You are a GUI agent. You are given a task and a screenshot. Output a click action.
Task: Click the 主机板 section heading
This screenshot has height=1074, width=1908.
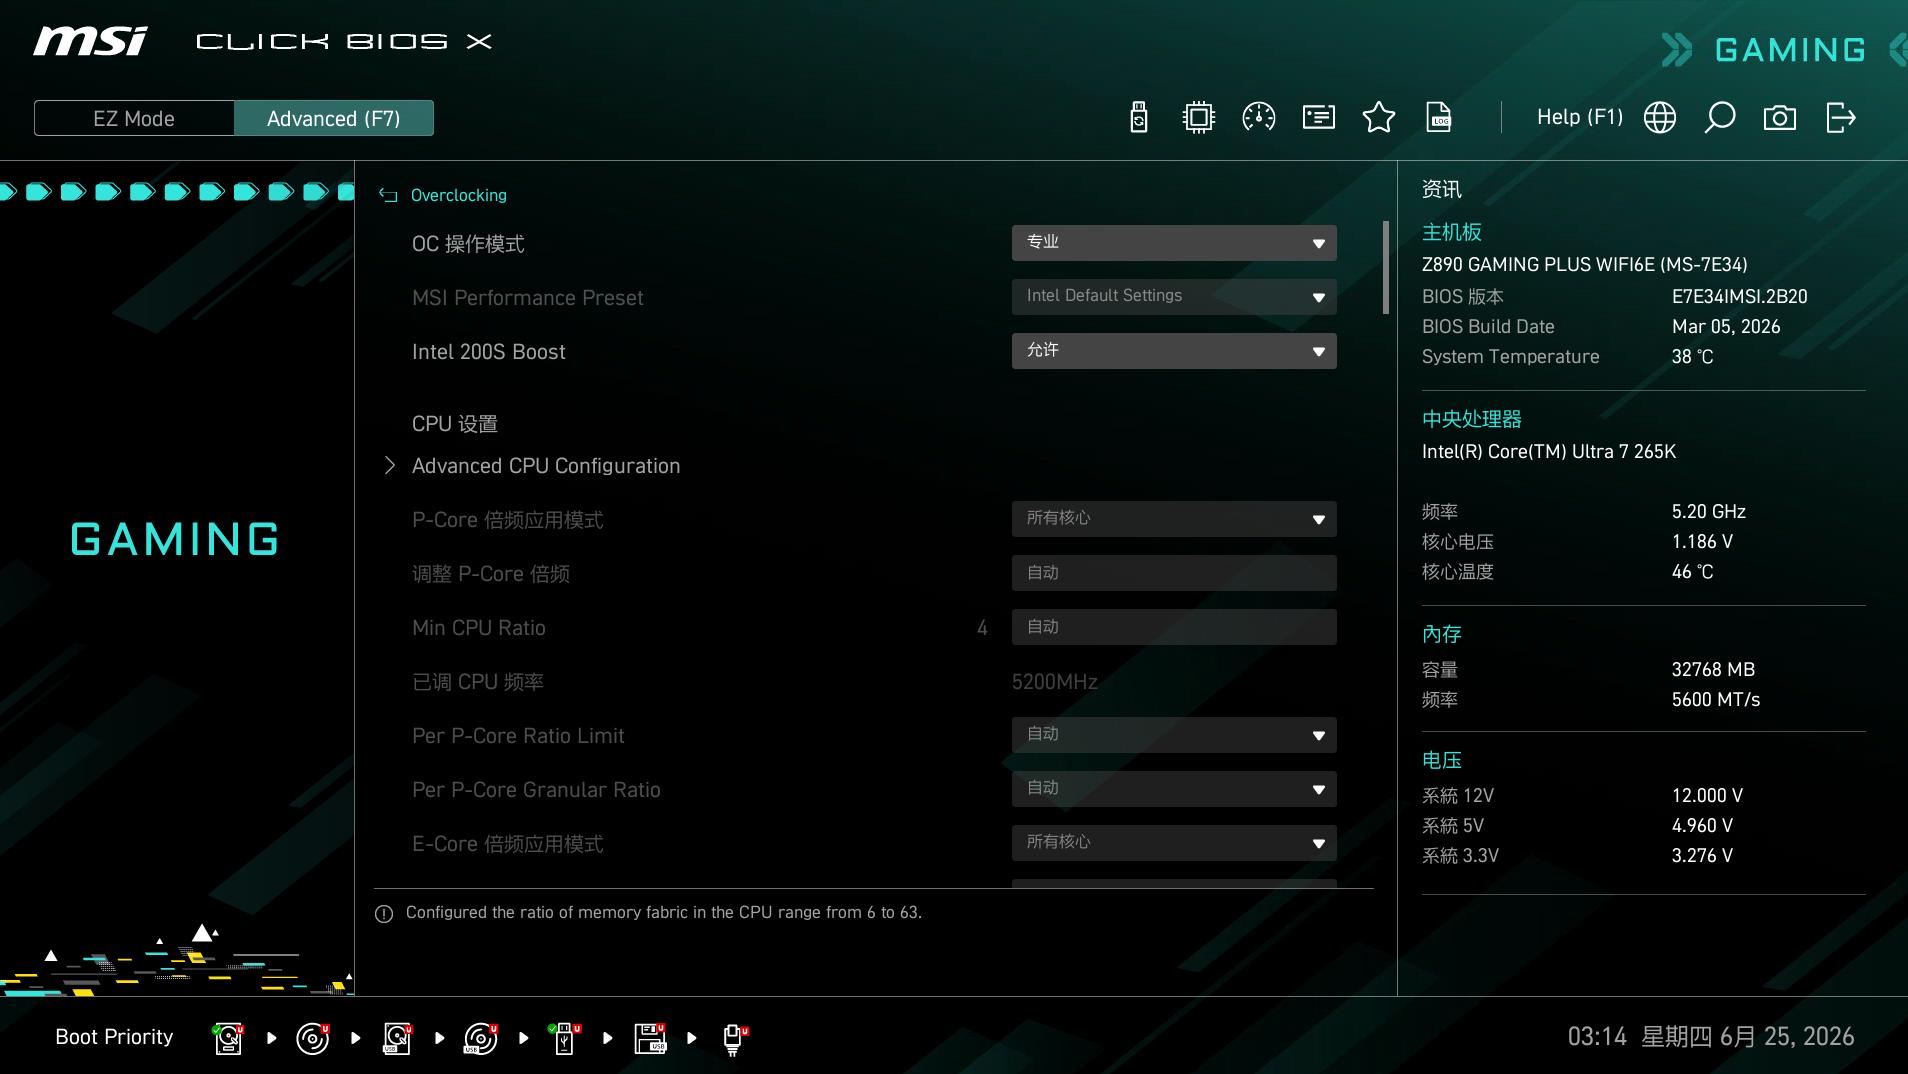pyautogui.click(x=1452, y=233)
